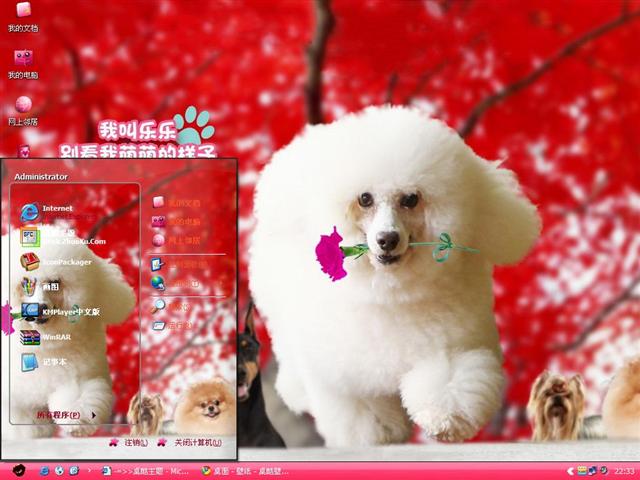This screenshot has width=640, height=480.
Task: Open 我的电脑 in Start menu right column
Action: [176, 222]
